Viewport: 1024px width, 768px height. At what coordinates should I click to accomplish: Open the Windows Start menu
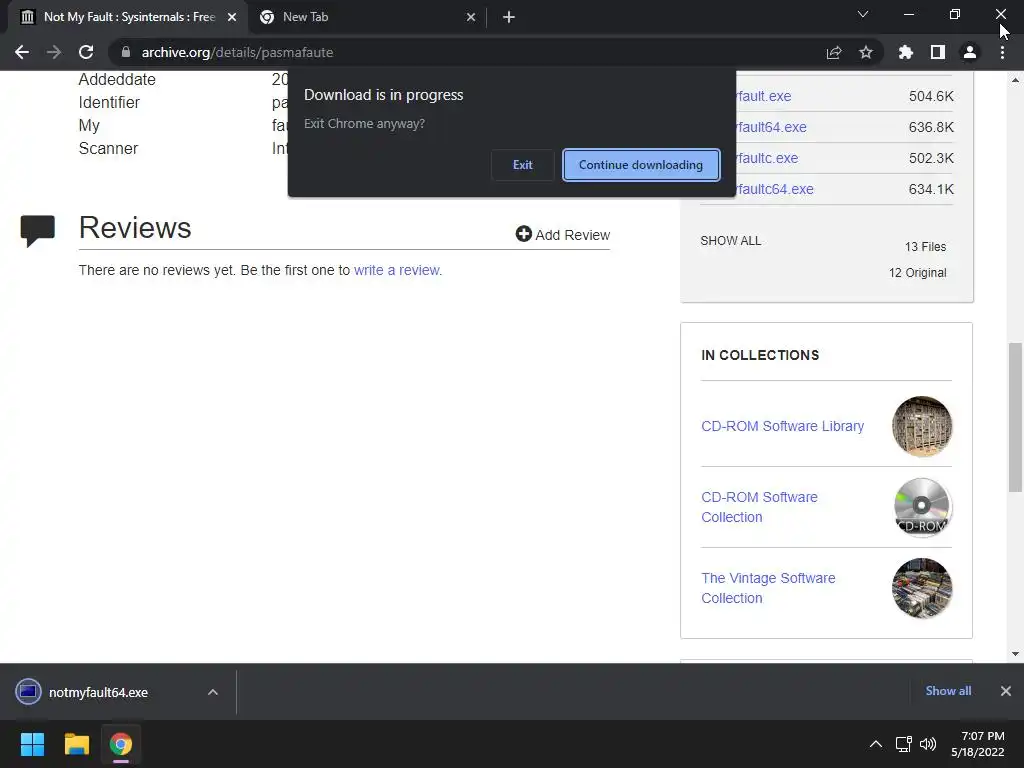coord(32,744)
